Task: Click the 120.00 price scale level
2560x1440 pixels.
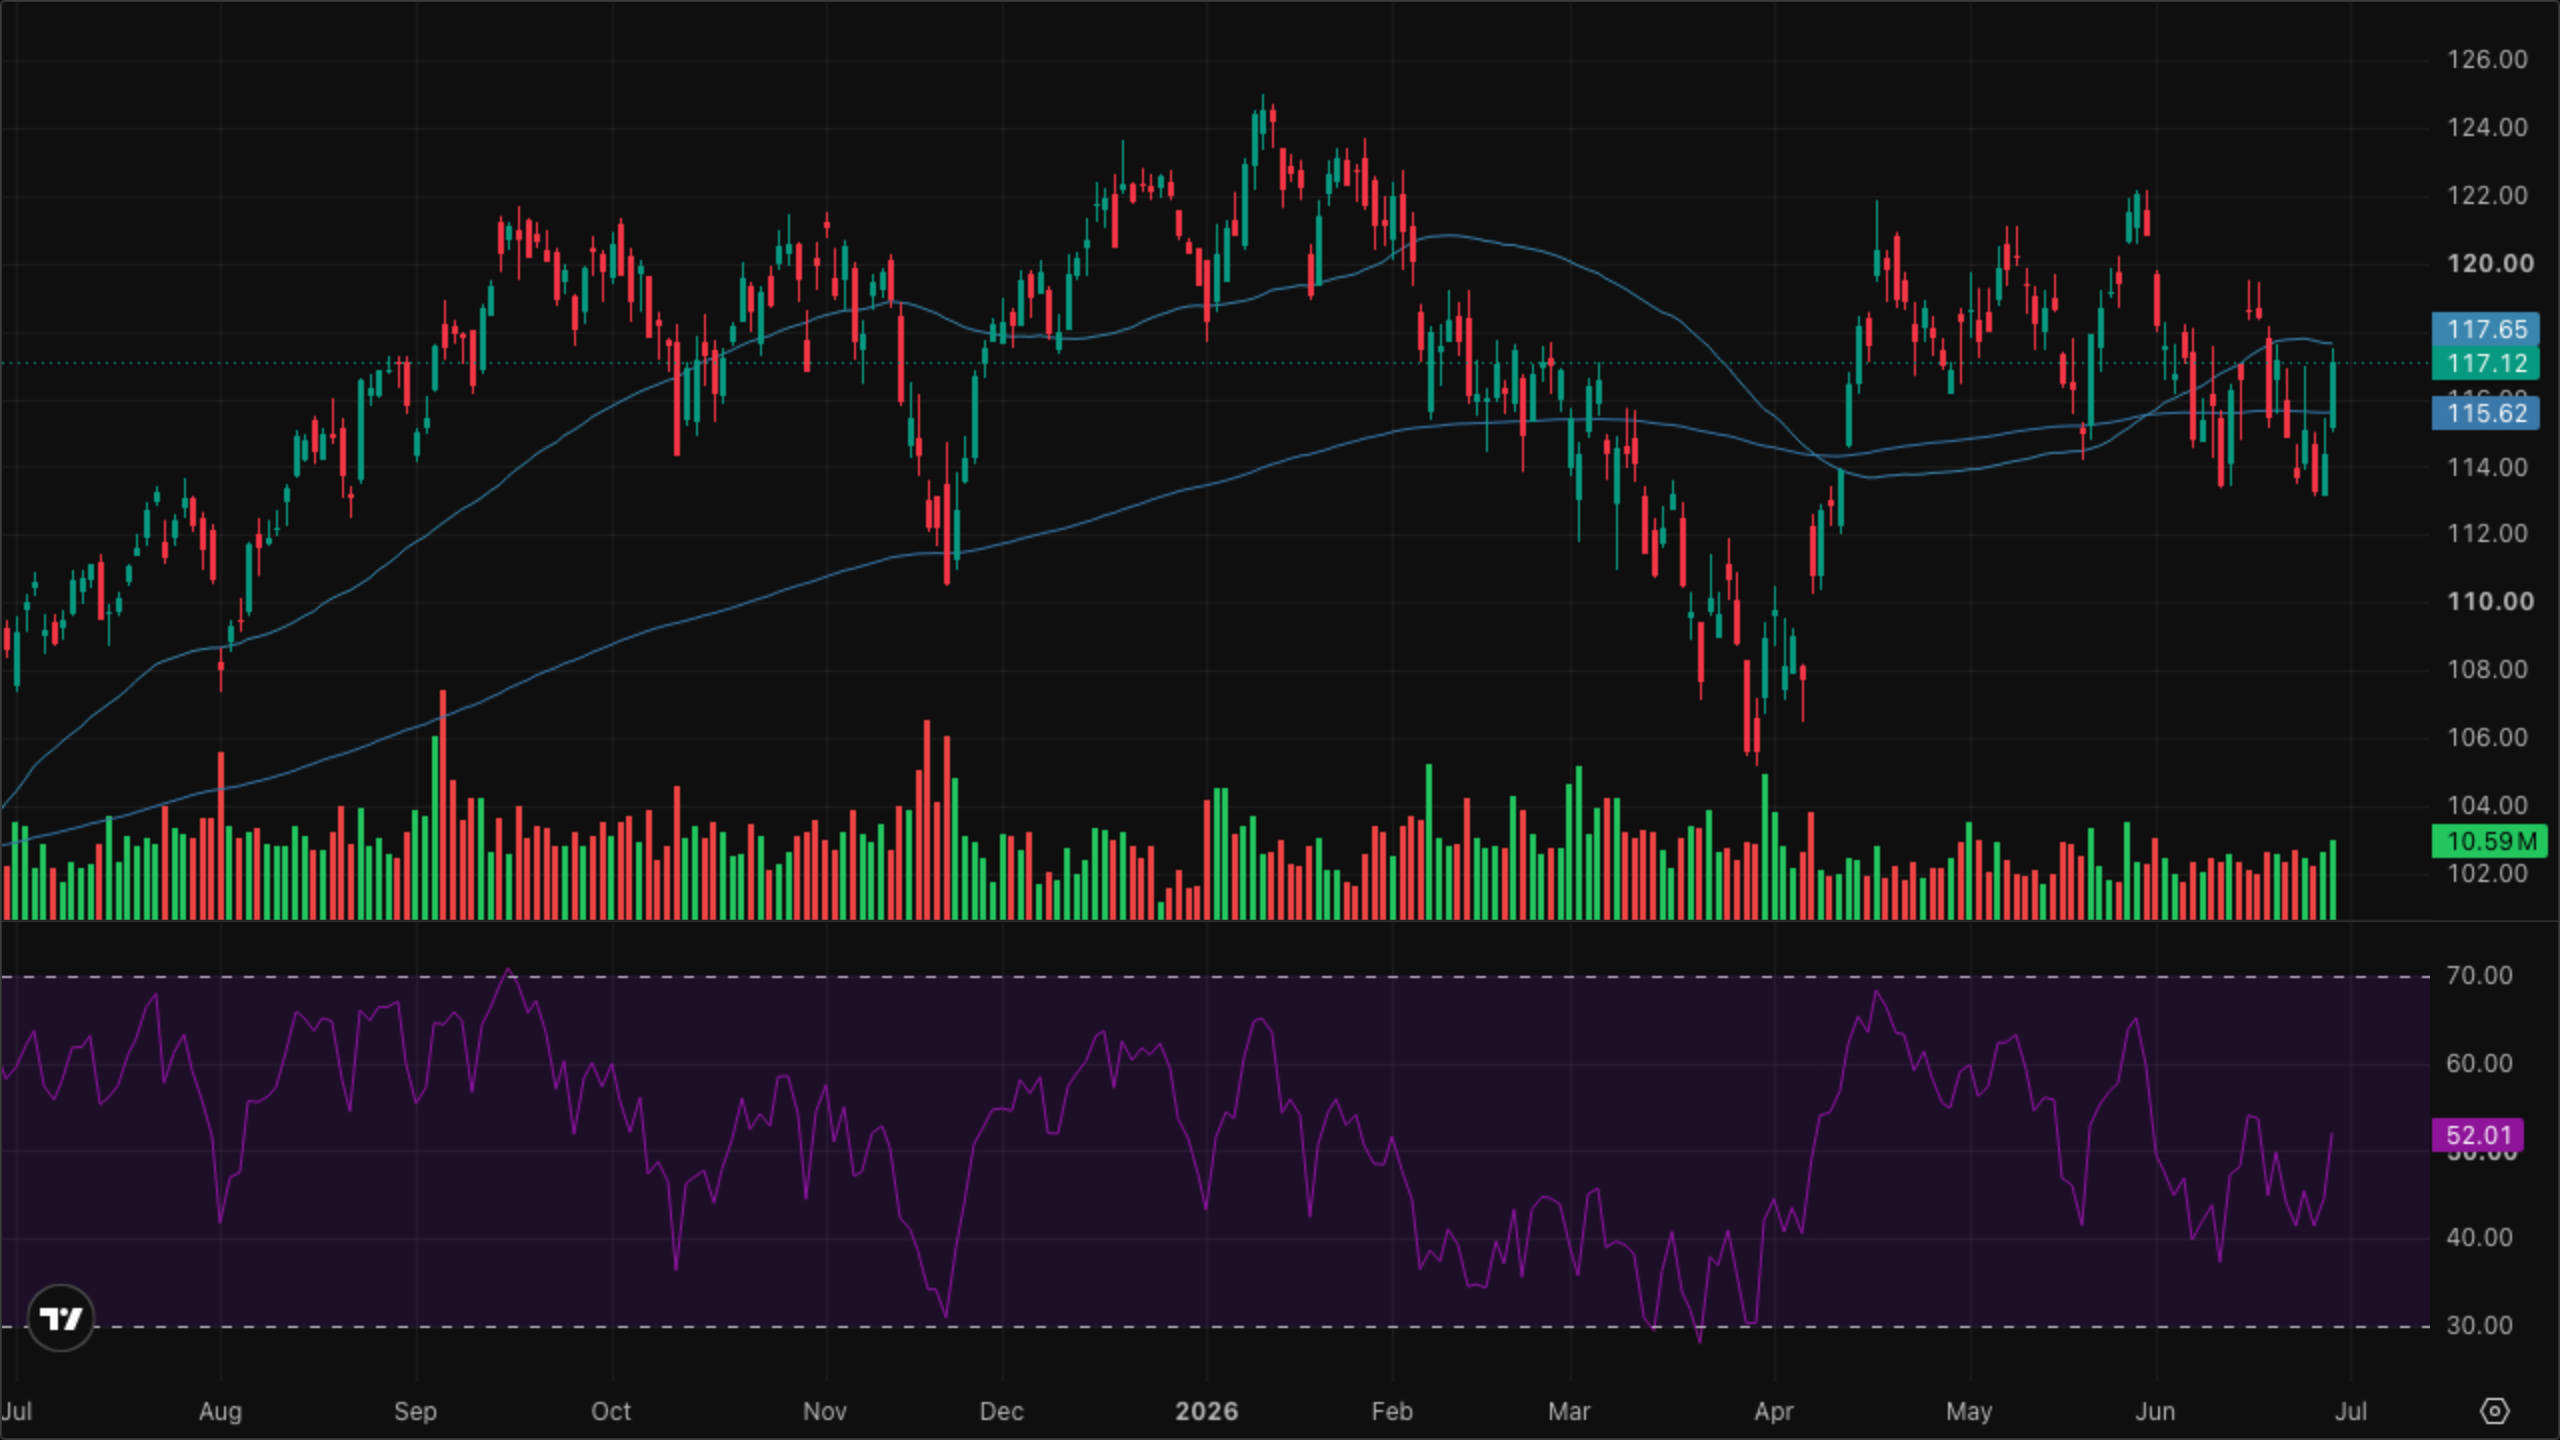Action: tap(2490, 263)
